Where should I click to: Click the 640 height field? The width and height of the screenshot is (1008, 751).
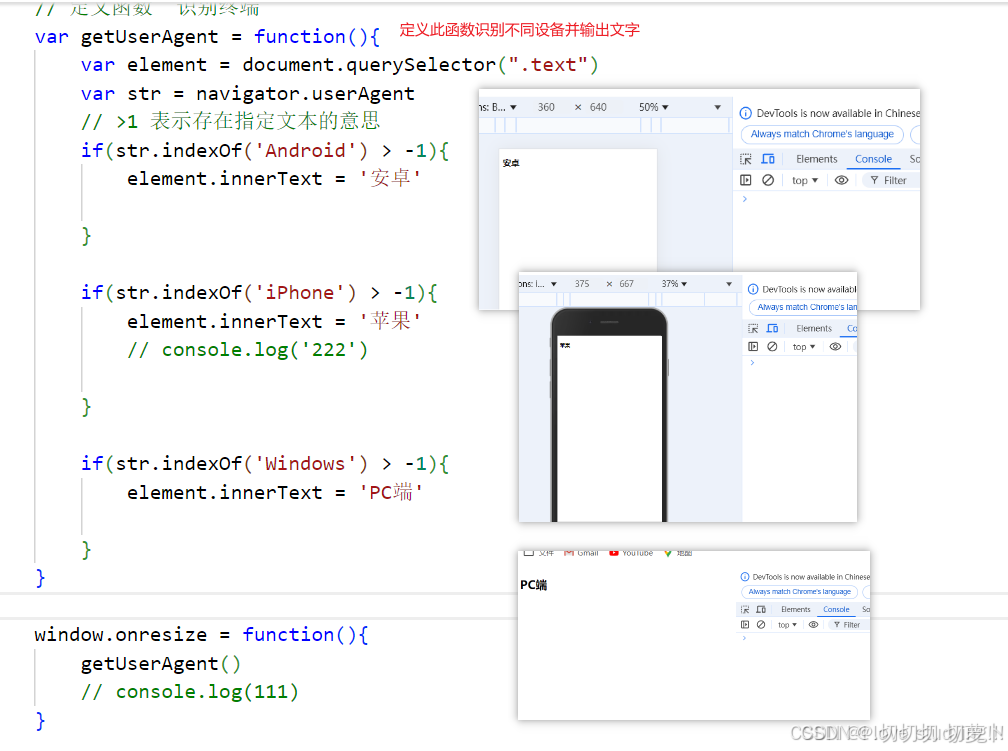pyautogui.click(x=598, y=107)
